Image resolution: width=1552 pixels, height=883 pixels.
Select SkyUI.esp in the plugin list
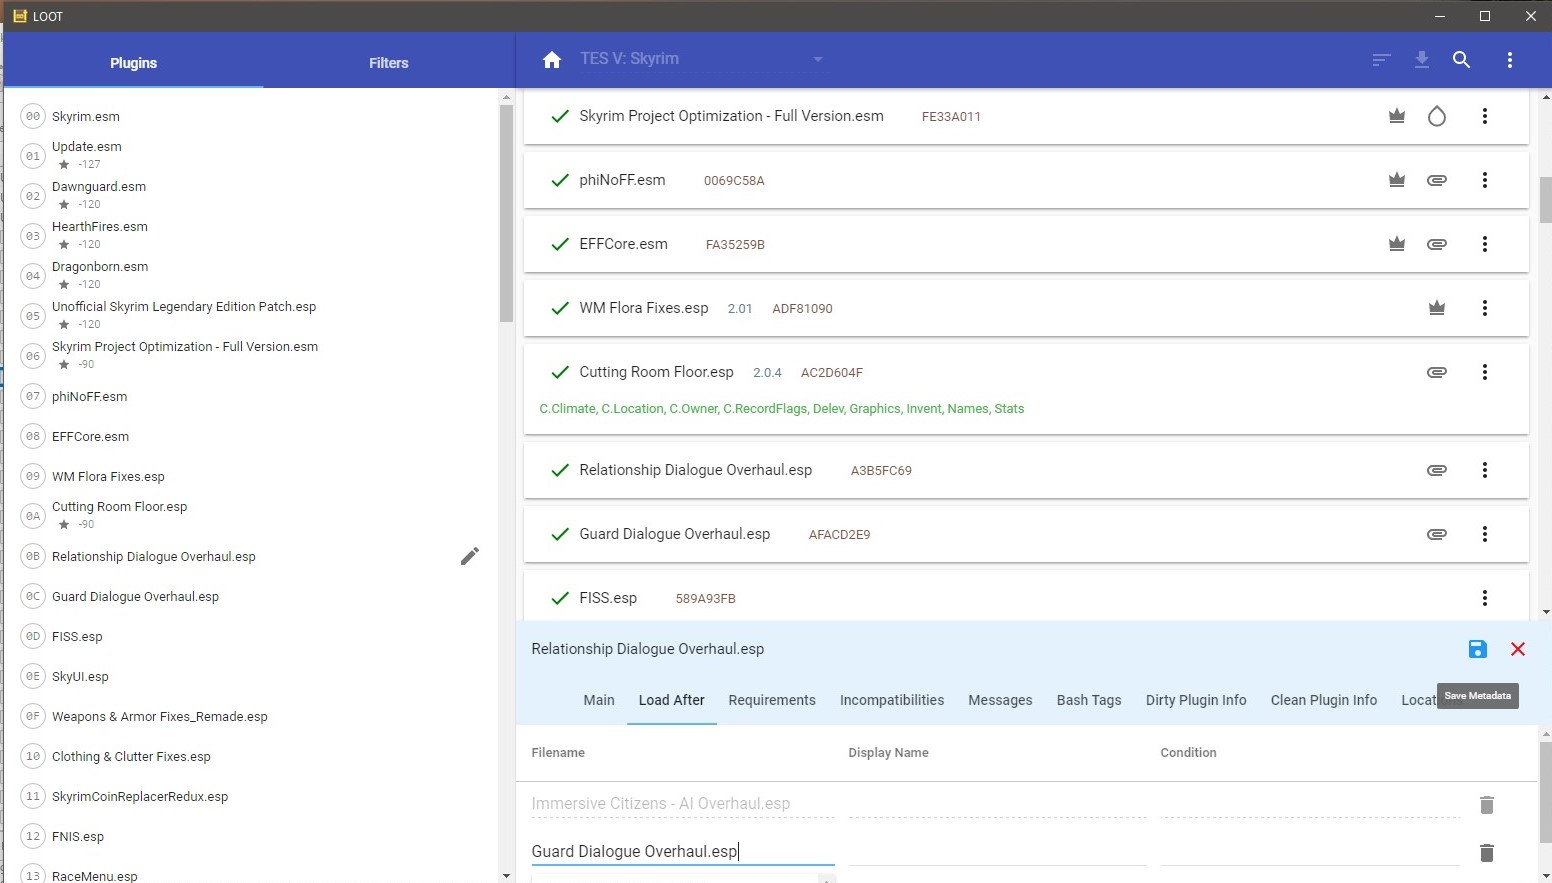tap(80, 676)
